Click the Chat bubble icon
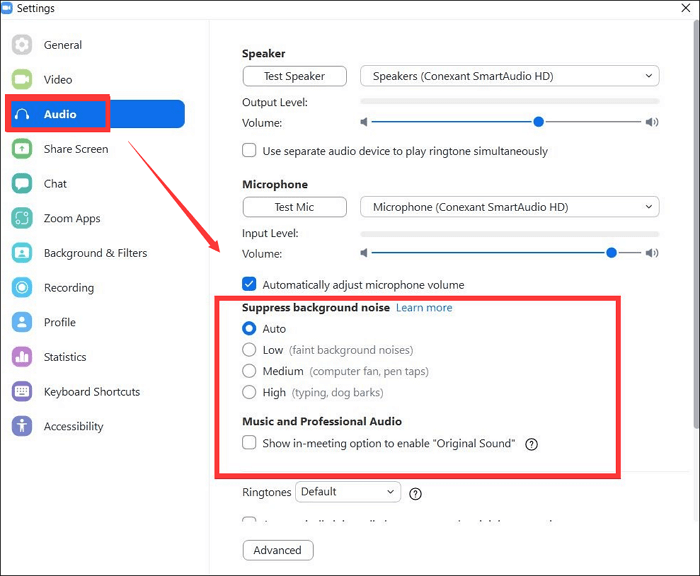 [x=22, y=184]
